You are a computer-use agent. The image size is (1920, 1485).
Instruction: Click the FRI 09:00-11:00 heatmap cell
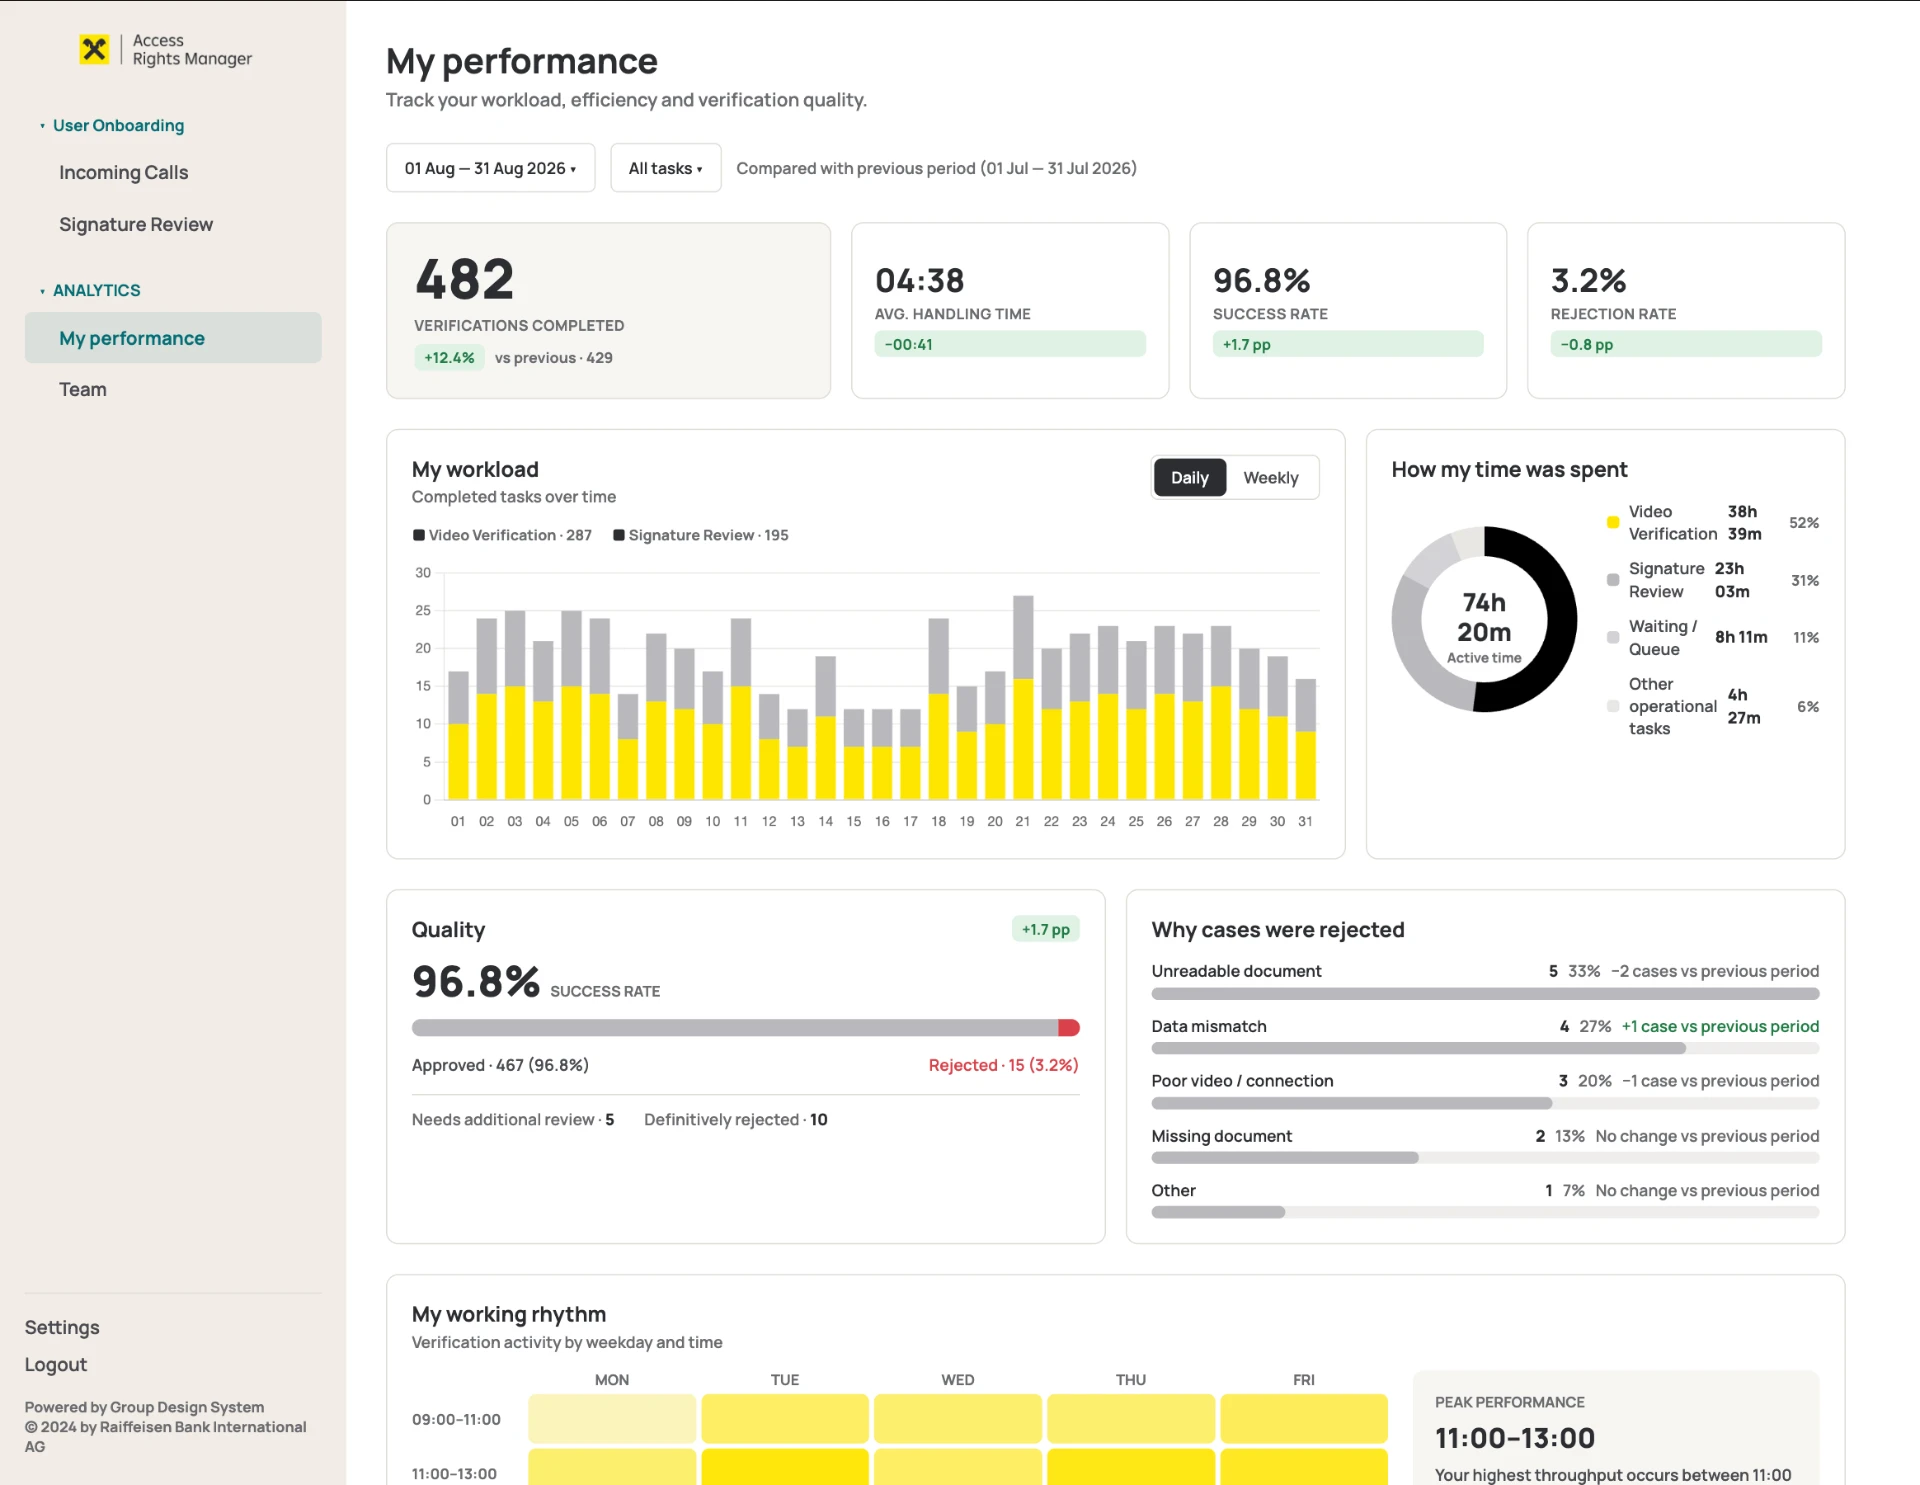(1304, 1419)
